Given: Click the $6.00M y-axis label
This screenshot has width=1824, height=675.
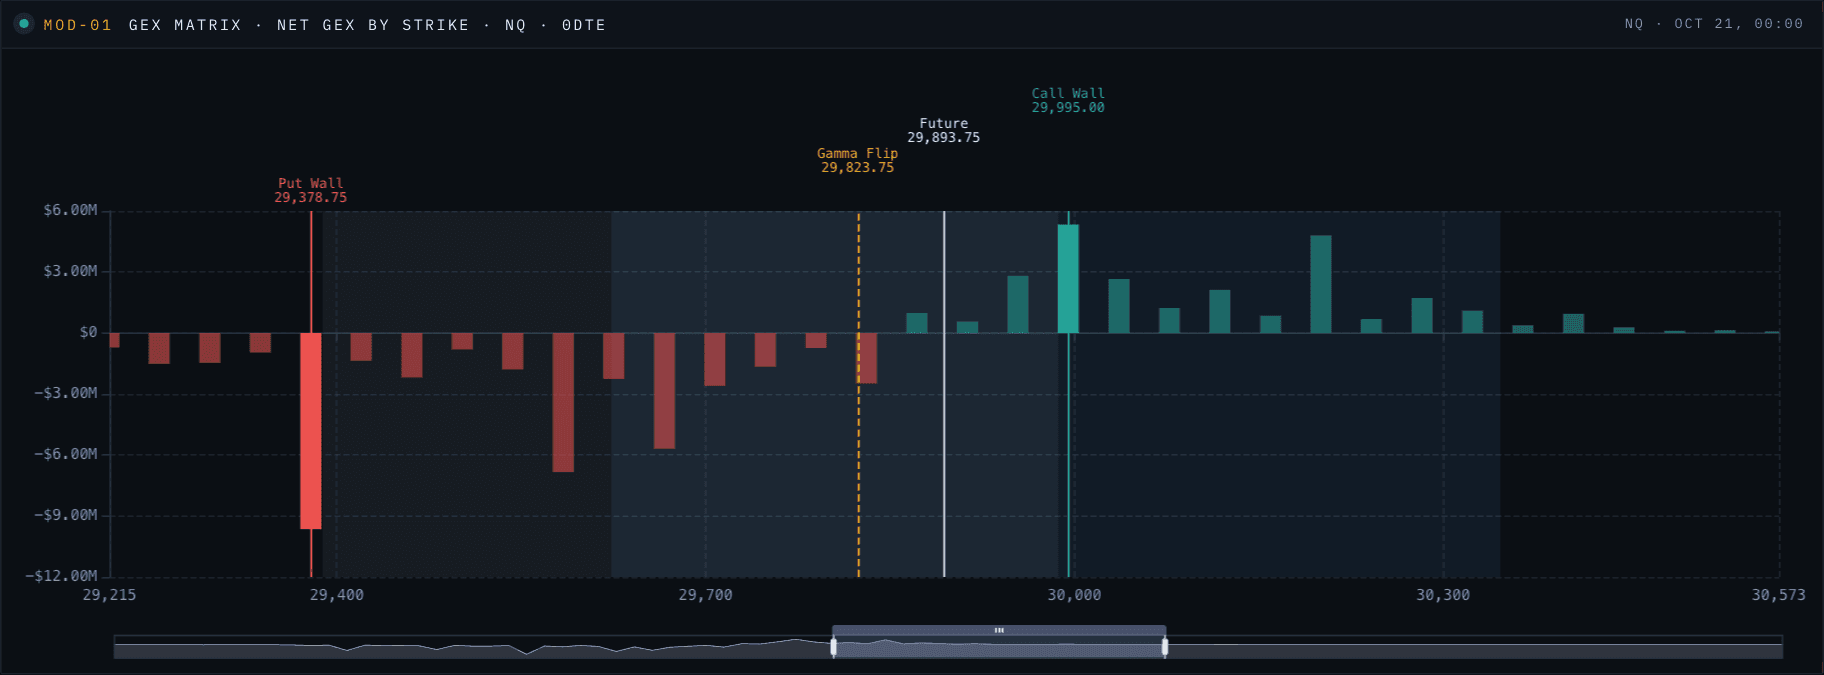Looking at the screenshot, I should tap(70, 210).
